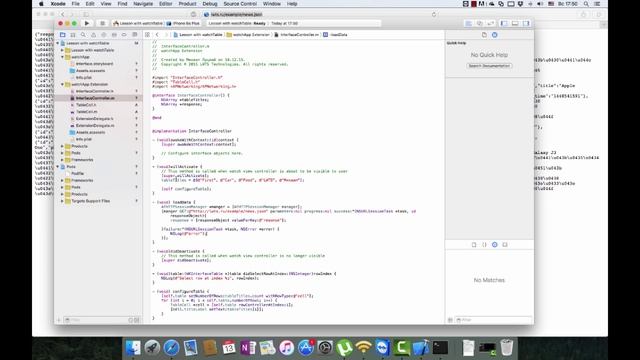Open the Debug navigator icon
This screenshot has height=360, width=640.
114,35
